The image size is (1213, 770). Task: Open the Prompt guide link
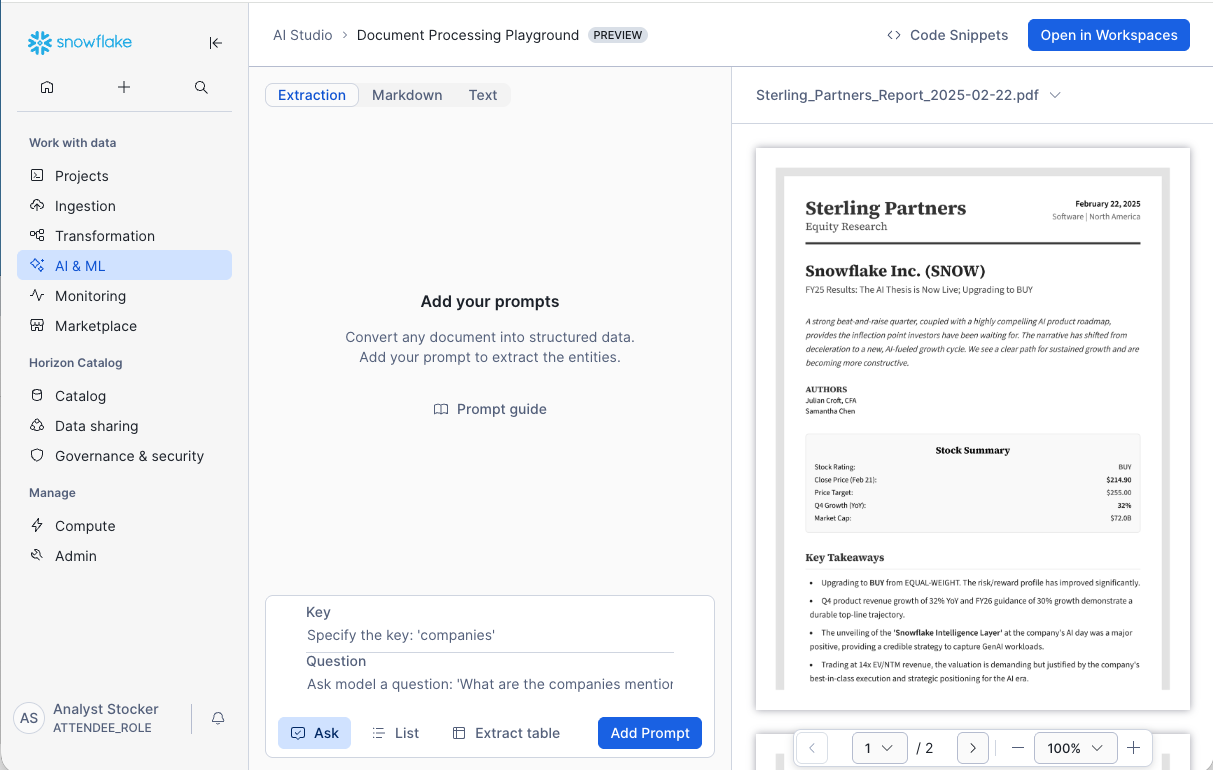point(490,409)
